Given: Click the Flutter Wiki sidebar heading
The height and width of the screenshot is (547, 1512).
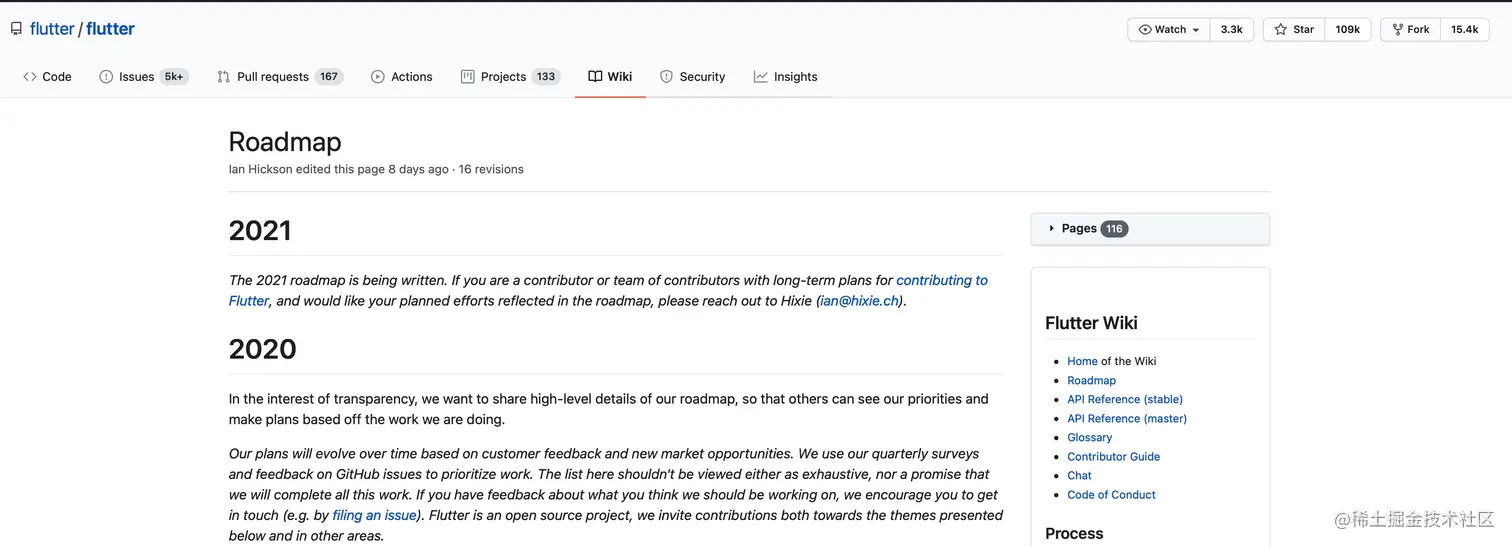Looking at the screenshot, I should pyautogui.click(x=1091, y=322).
